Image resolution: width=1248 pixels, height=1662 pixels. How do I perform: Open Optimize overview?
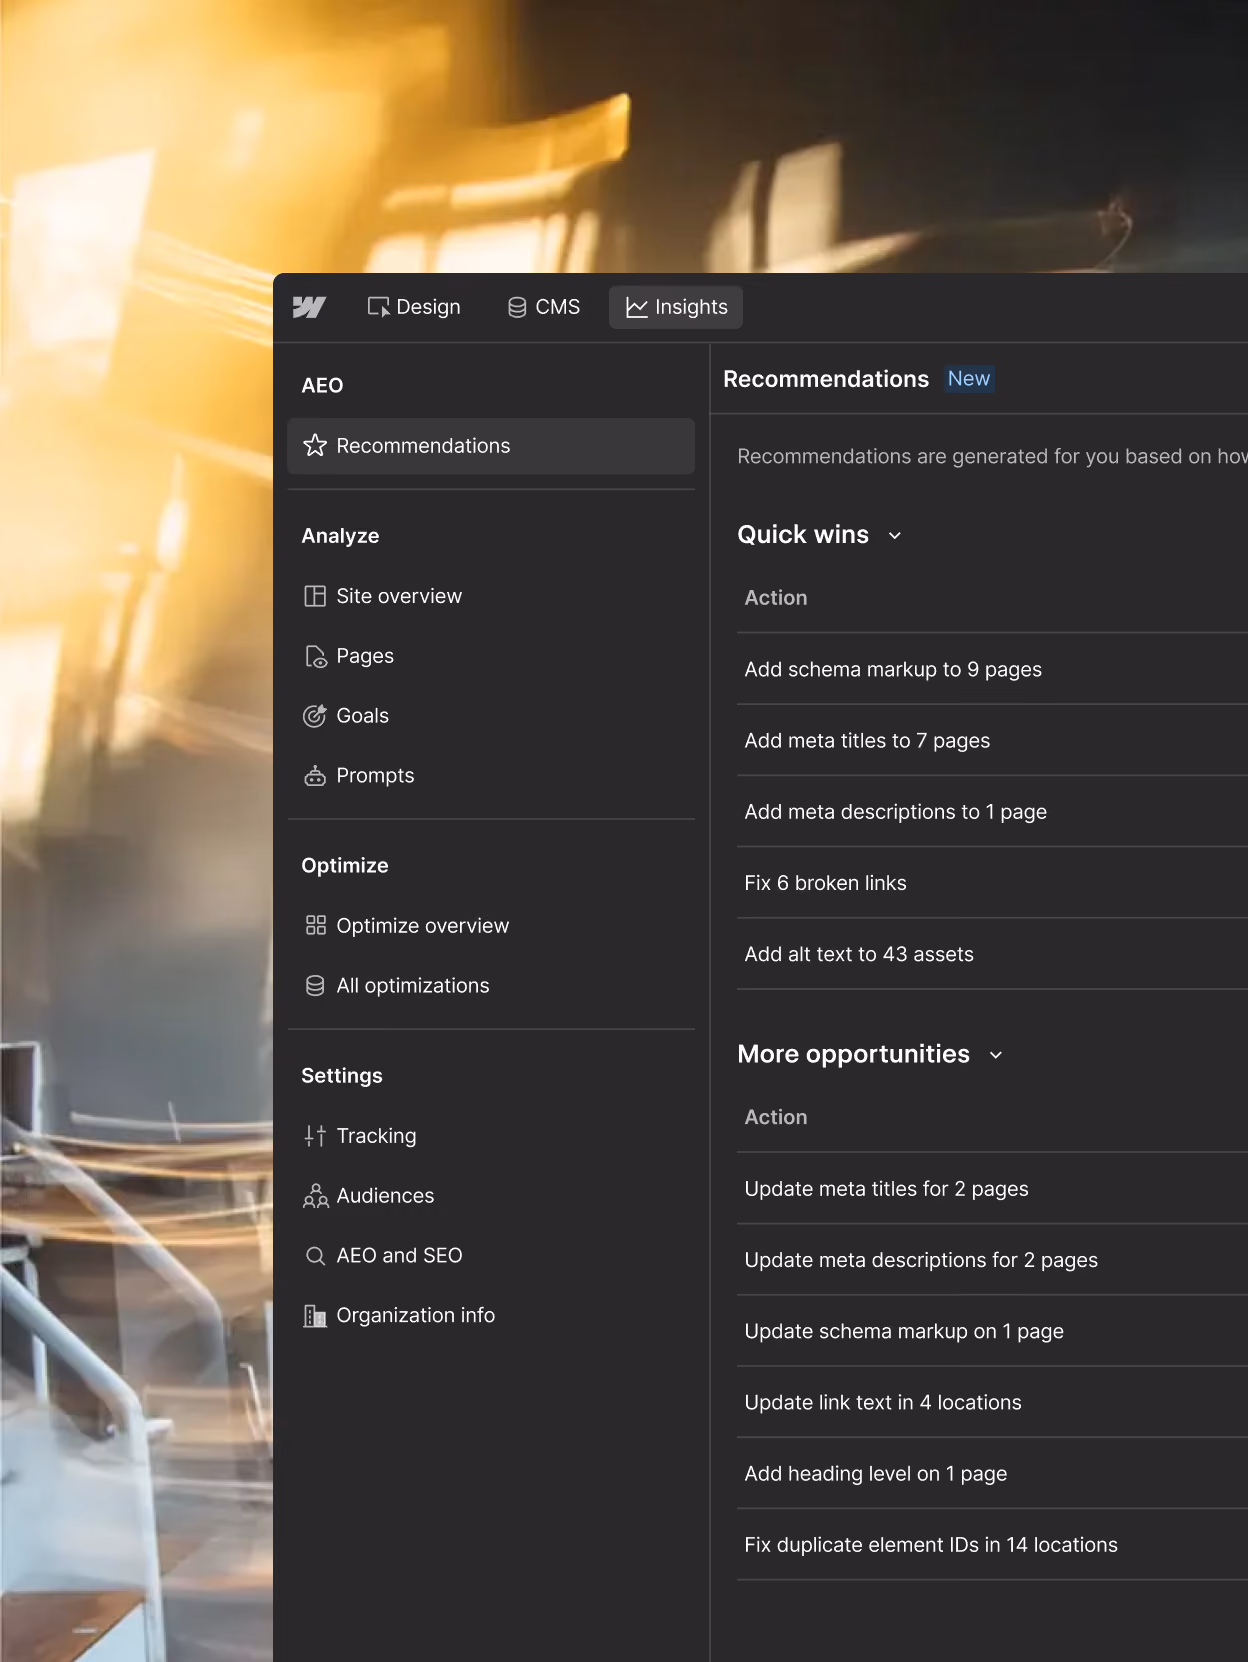pos(491,926)
